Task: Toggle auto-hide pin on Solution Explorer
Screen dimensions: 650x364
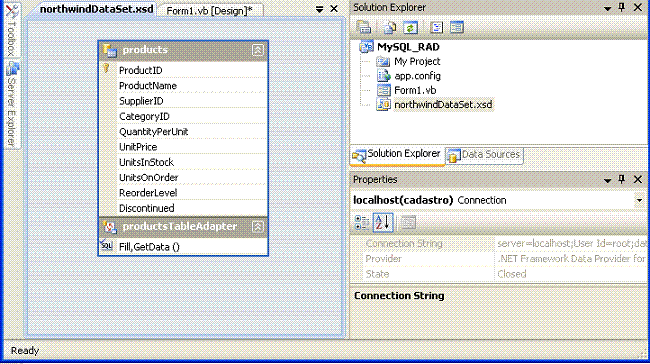Action: pos(621,7)
